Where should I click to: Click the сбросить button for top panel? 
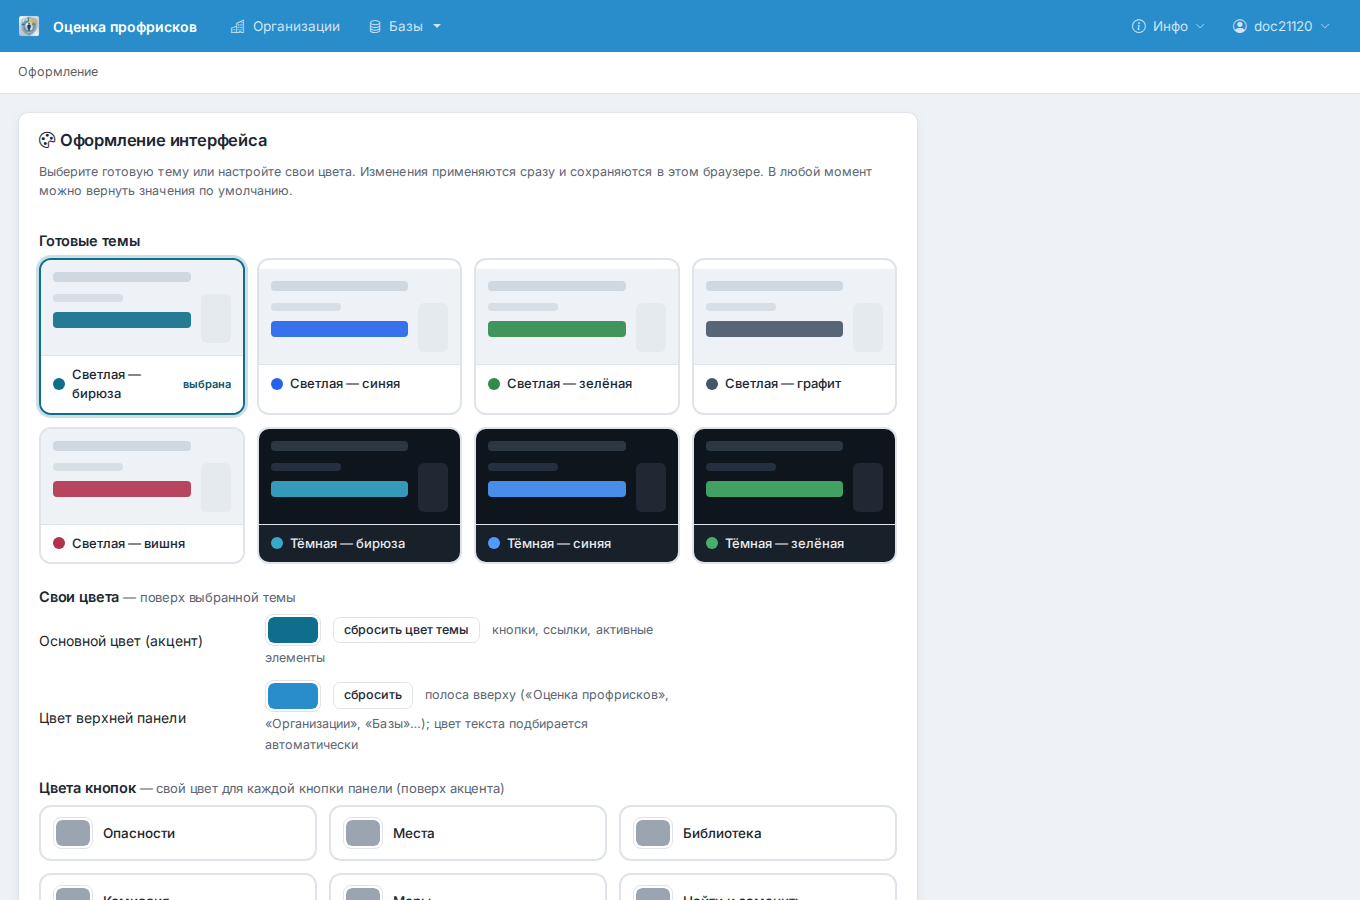click(x=373, y=695)
